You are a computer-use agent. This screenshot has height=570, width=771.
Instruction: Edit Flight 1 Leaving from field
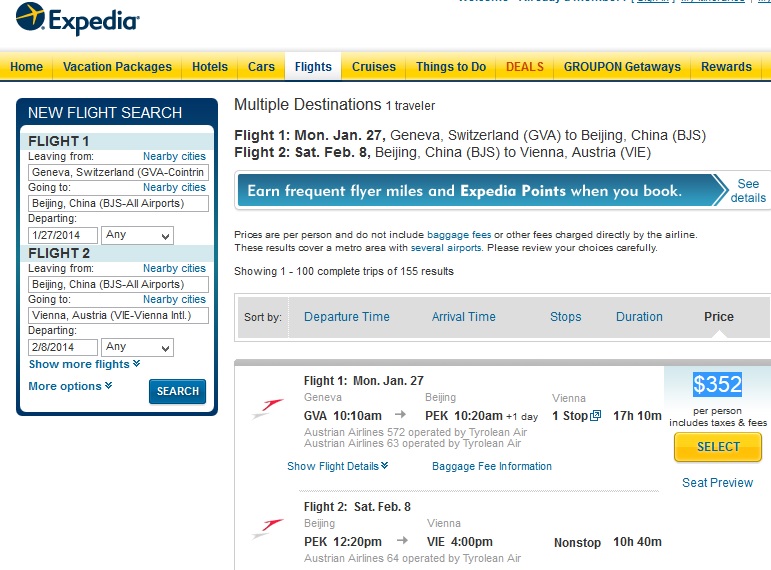[x=119, y=172]
